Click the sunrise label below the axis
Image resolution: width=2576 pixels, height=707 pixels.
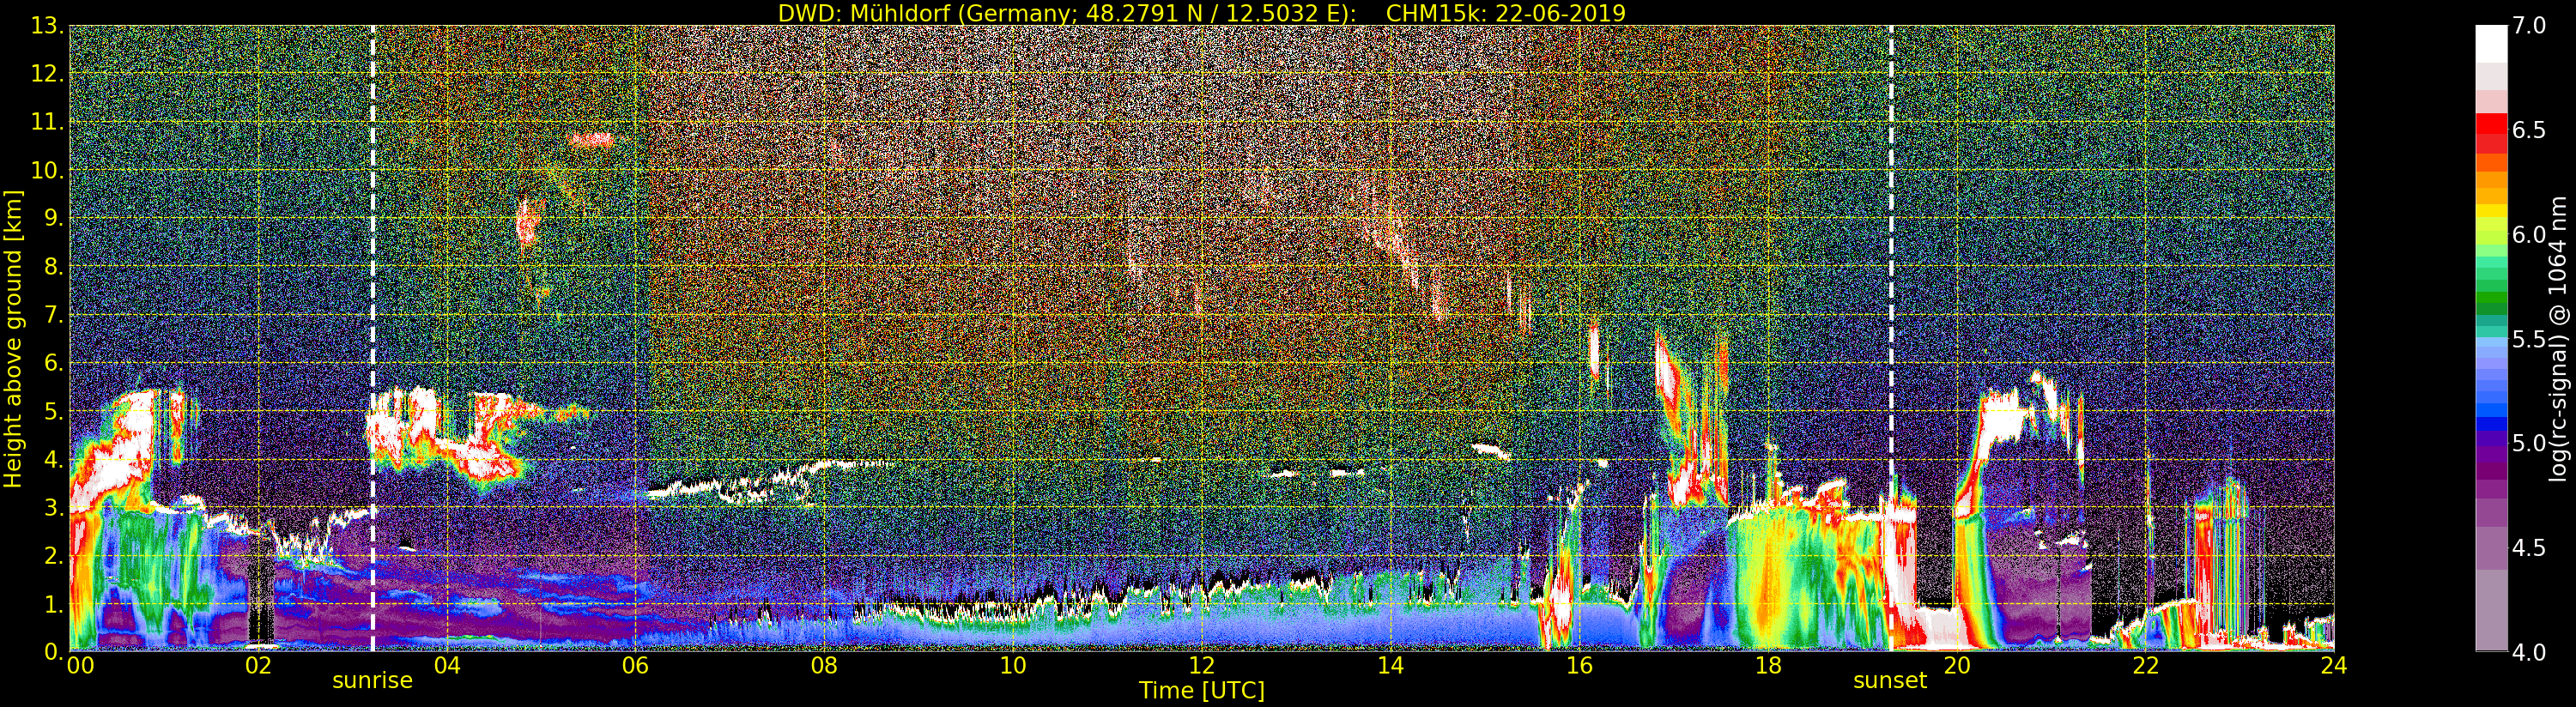pyautogui.click(x=372, y=681)
